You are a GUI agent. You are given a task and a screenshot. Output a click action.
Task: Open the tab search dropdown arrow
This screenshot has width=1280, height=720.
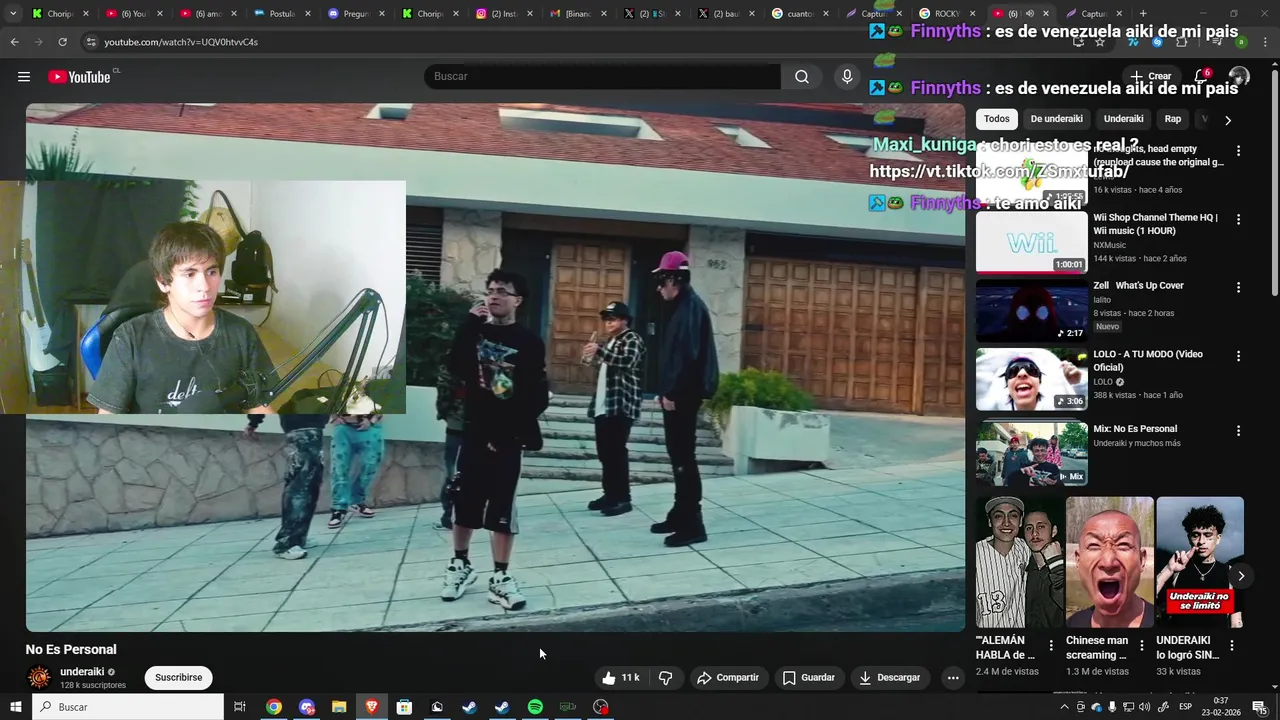12,14
